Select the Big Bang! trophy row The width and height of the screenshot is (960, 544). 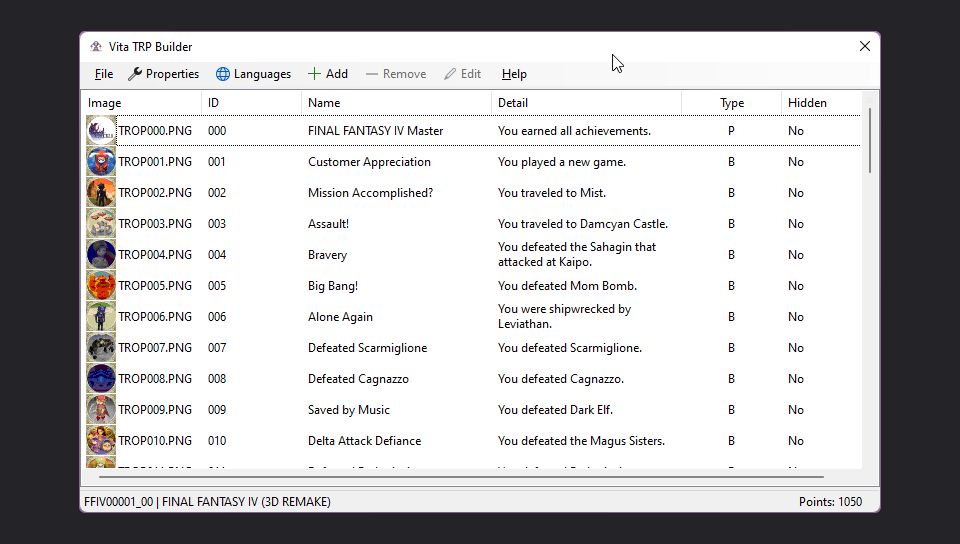click(333, 286)
